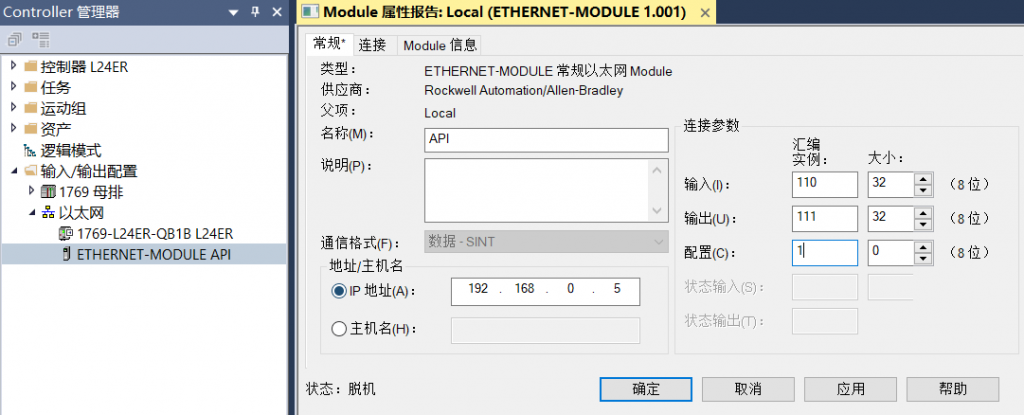Image resolution: width=1024 pixels, height=415 pixels.
Task: Switch to the 常规 tab
Action: coord(329,44)
